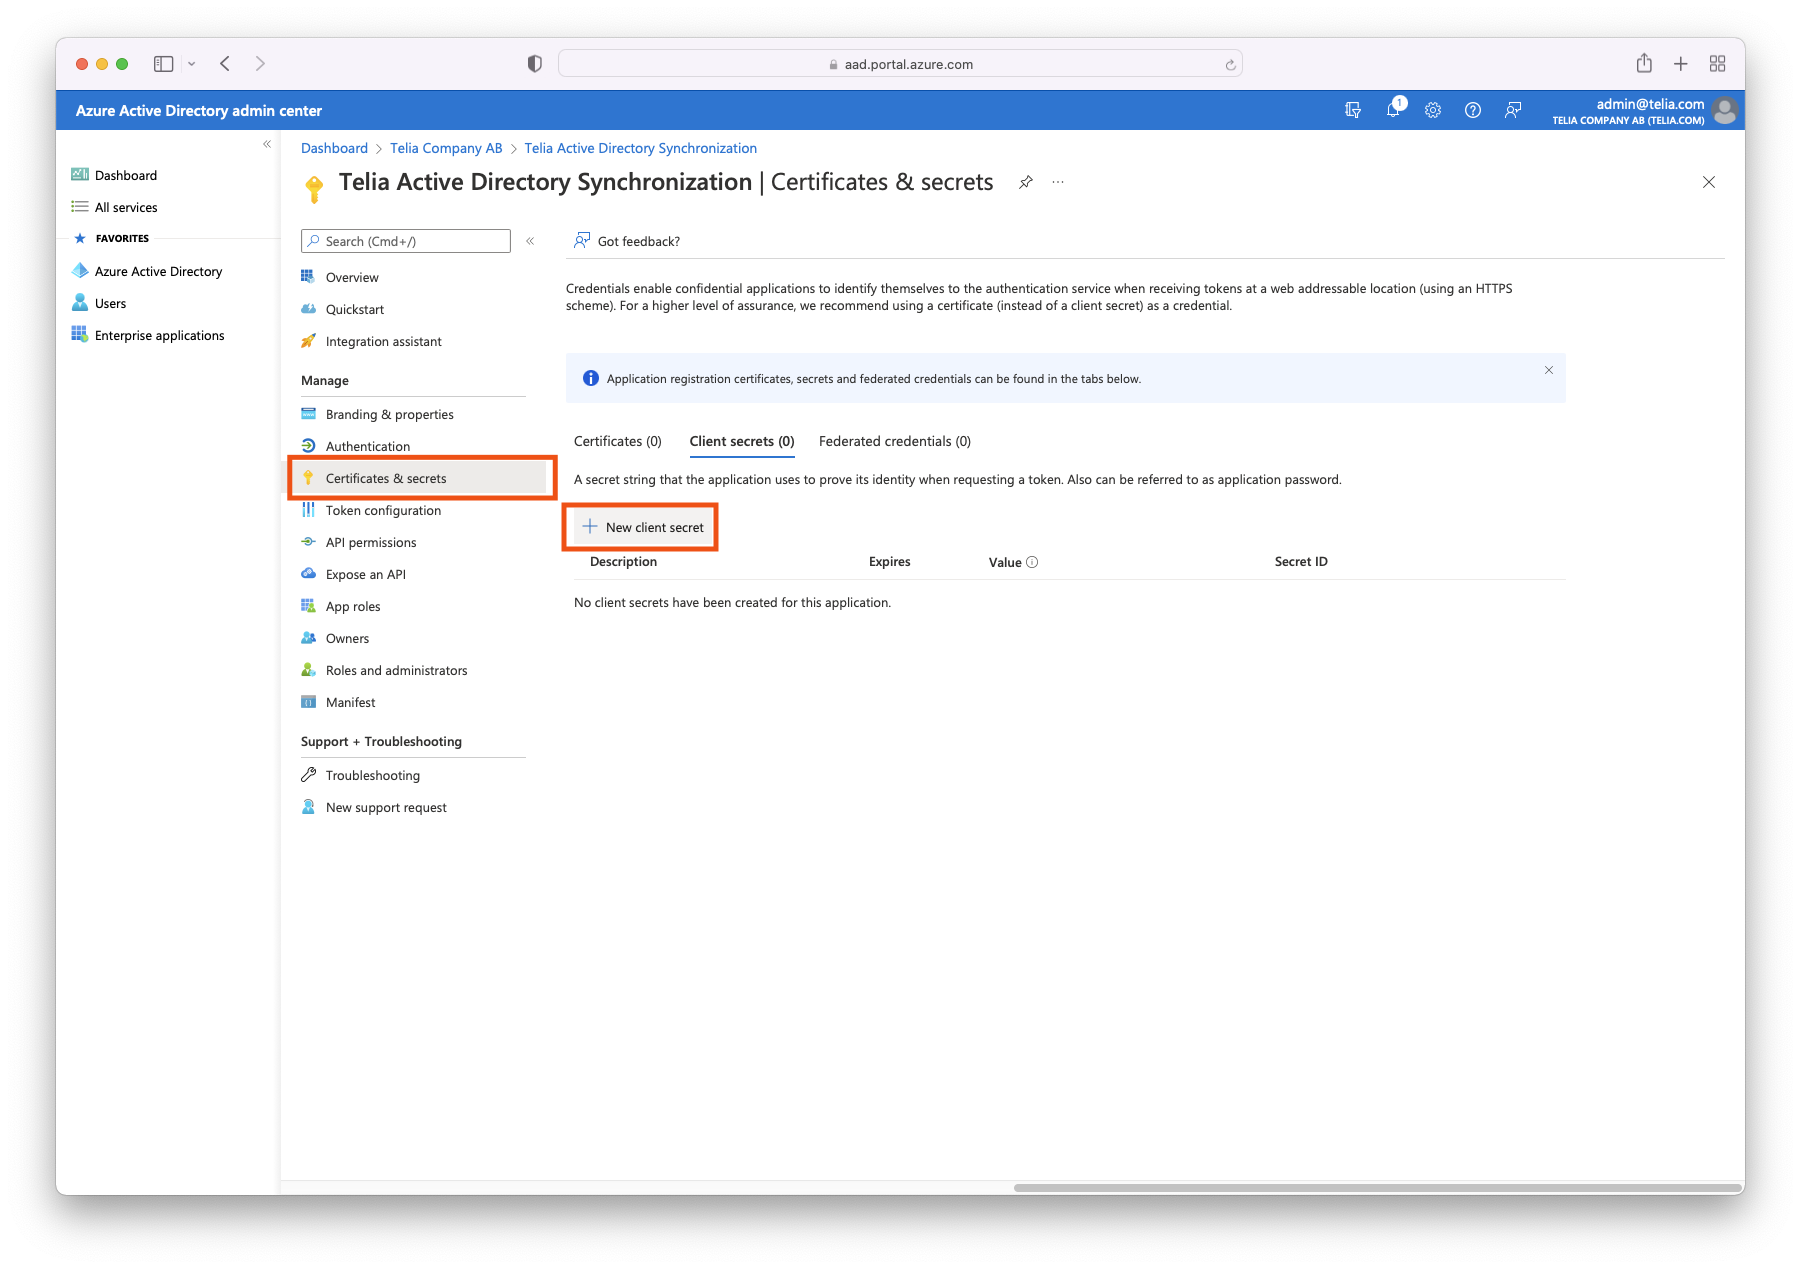
Task: Open the ellipsis more options beside the title
Action: click(1058, 182)
